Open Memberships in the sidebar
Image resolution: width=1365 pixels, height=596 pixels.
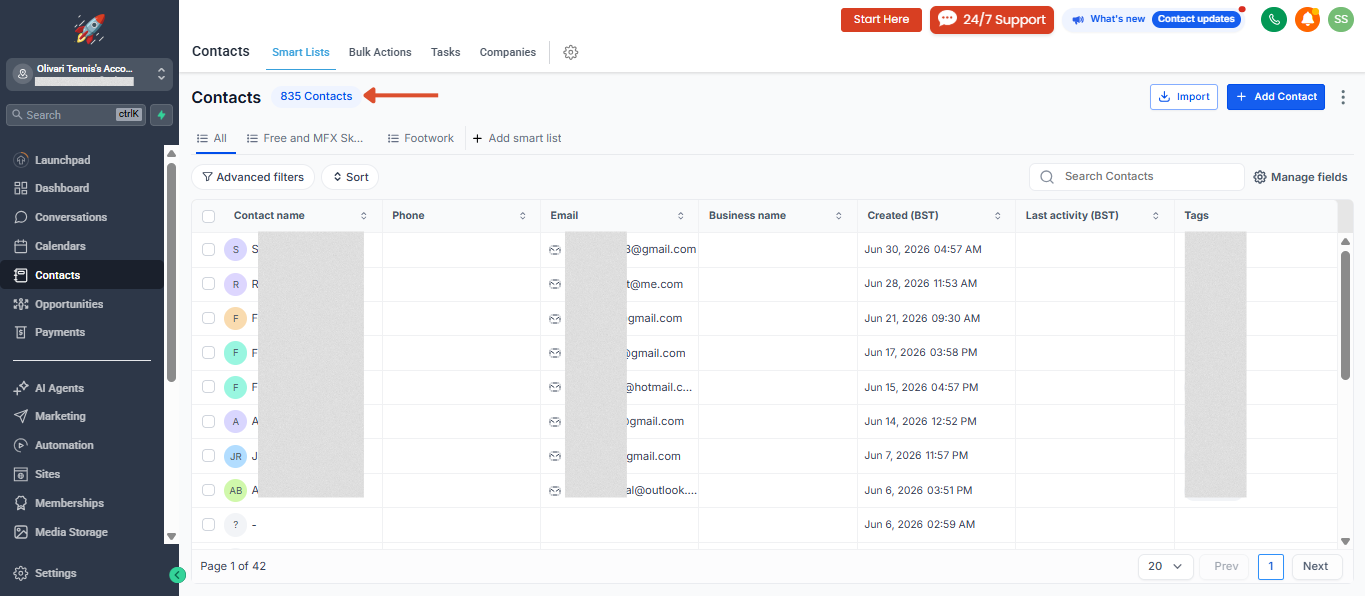point(69,503)
